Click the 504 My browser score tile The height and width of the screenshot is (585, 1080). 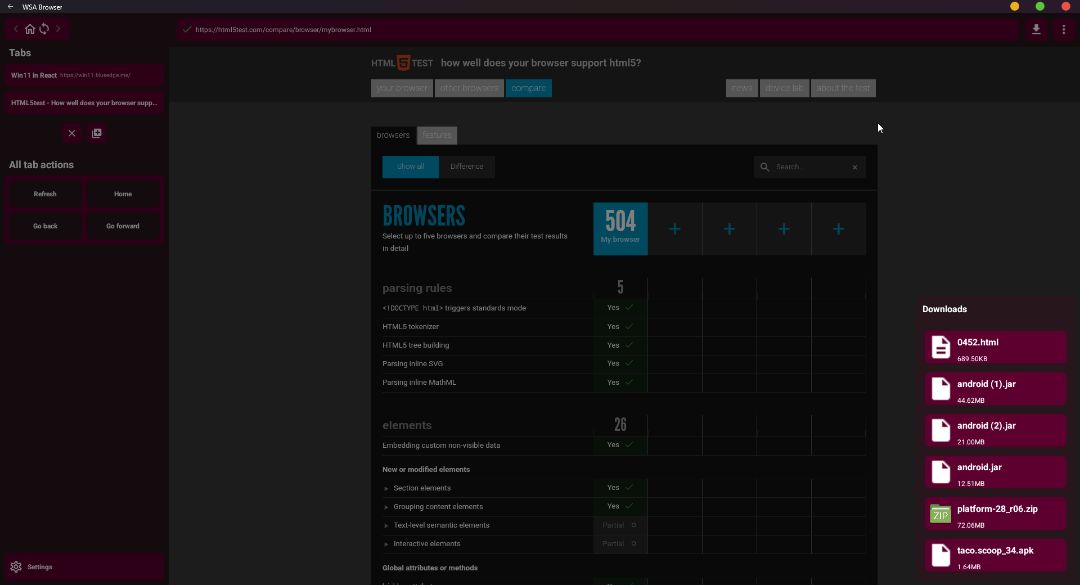621,229
